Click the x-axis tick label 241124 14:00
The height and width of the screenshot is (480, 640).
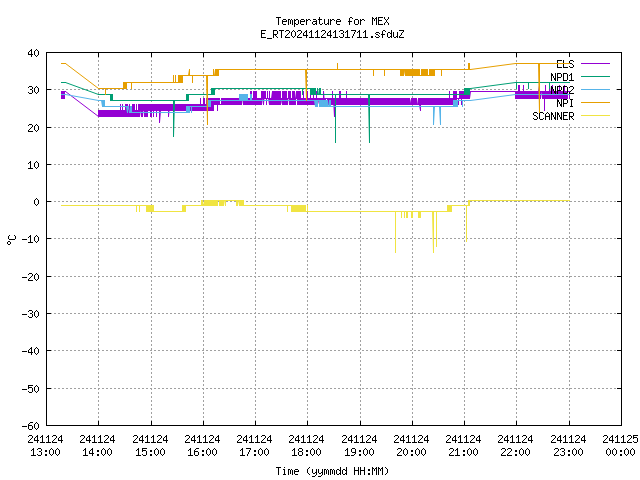[x=98, y=446]
